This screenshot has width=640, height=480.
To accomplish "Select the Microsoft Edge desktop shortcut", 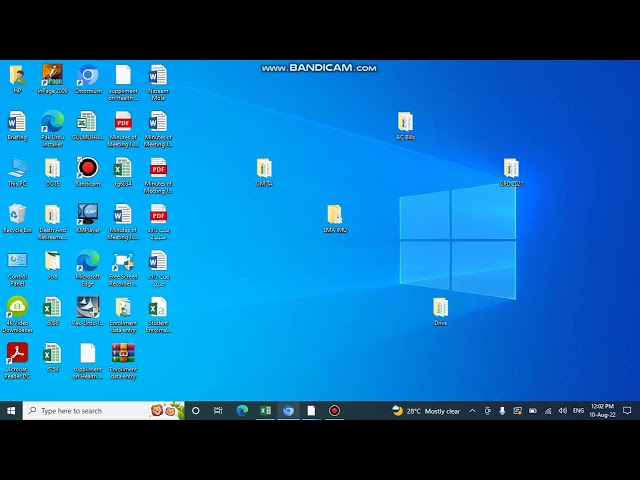I will (88, 269).
